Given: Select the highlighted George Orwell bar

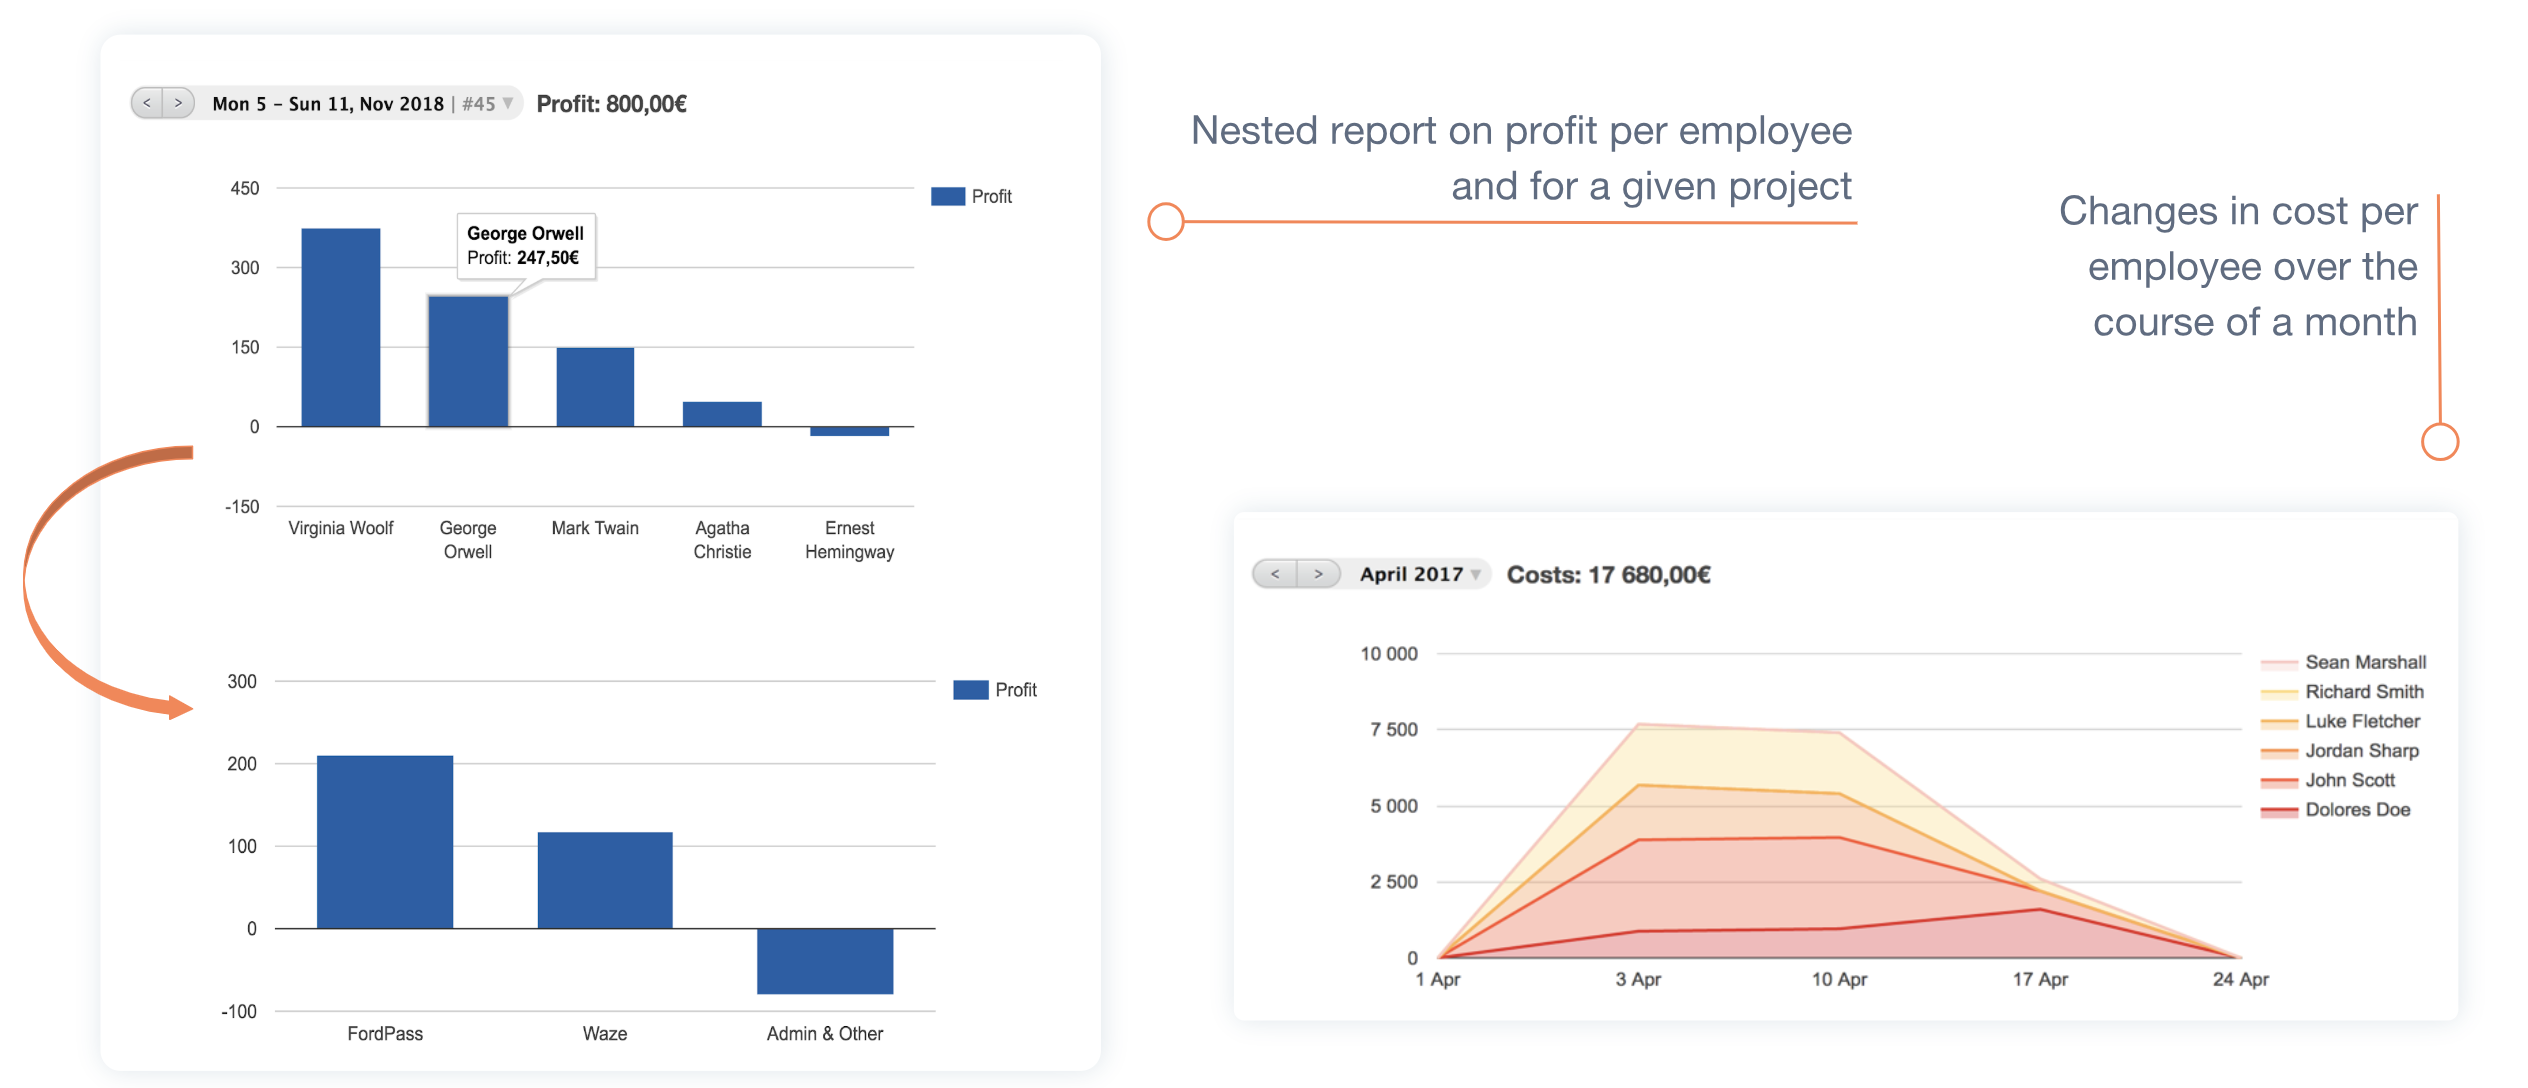Looking at the screenshot, I should point(468,361).
